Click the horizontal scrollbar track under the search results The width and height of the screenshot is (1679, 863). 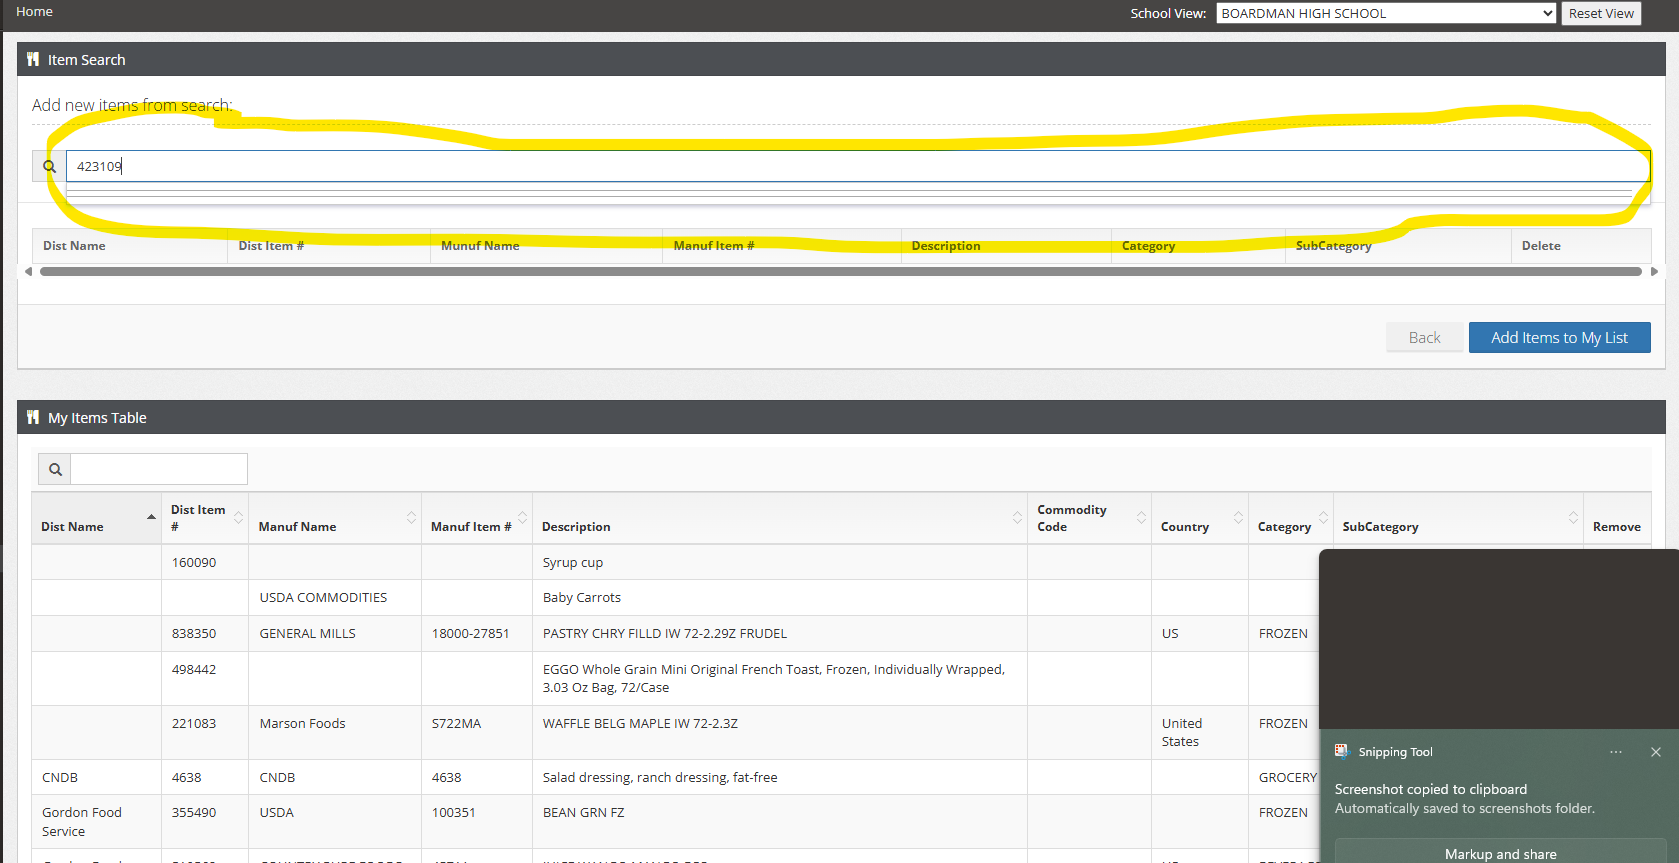841,271
